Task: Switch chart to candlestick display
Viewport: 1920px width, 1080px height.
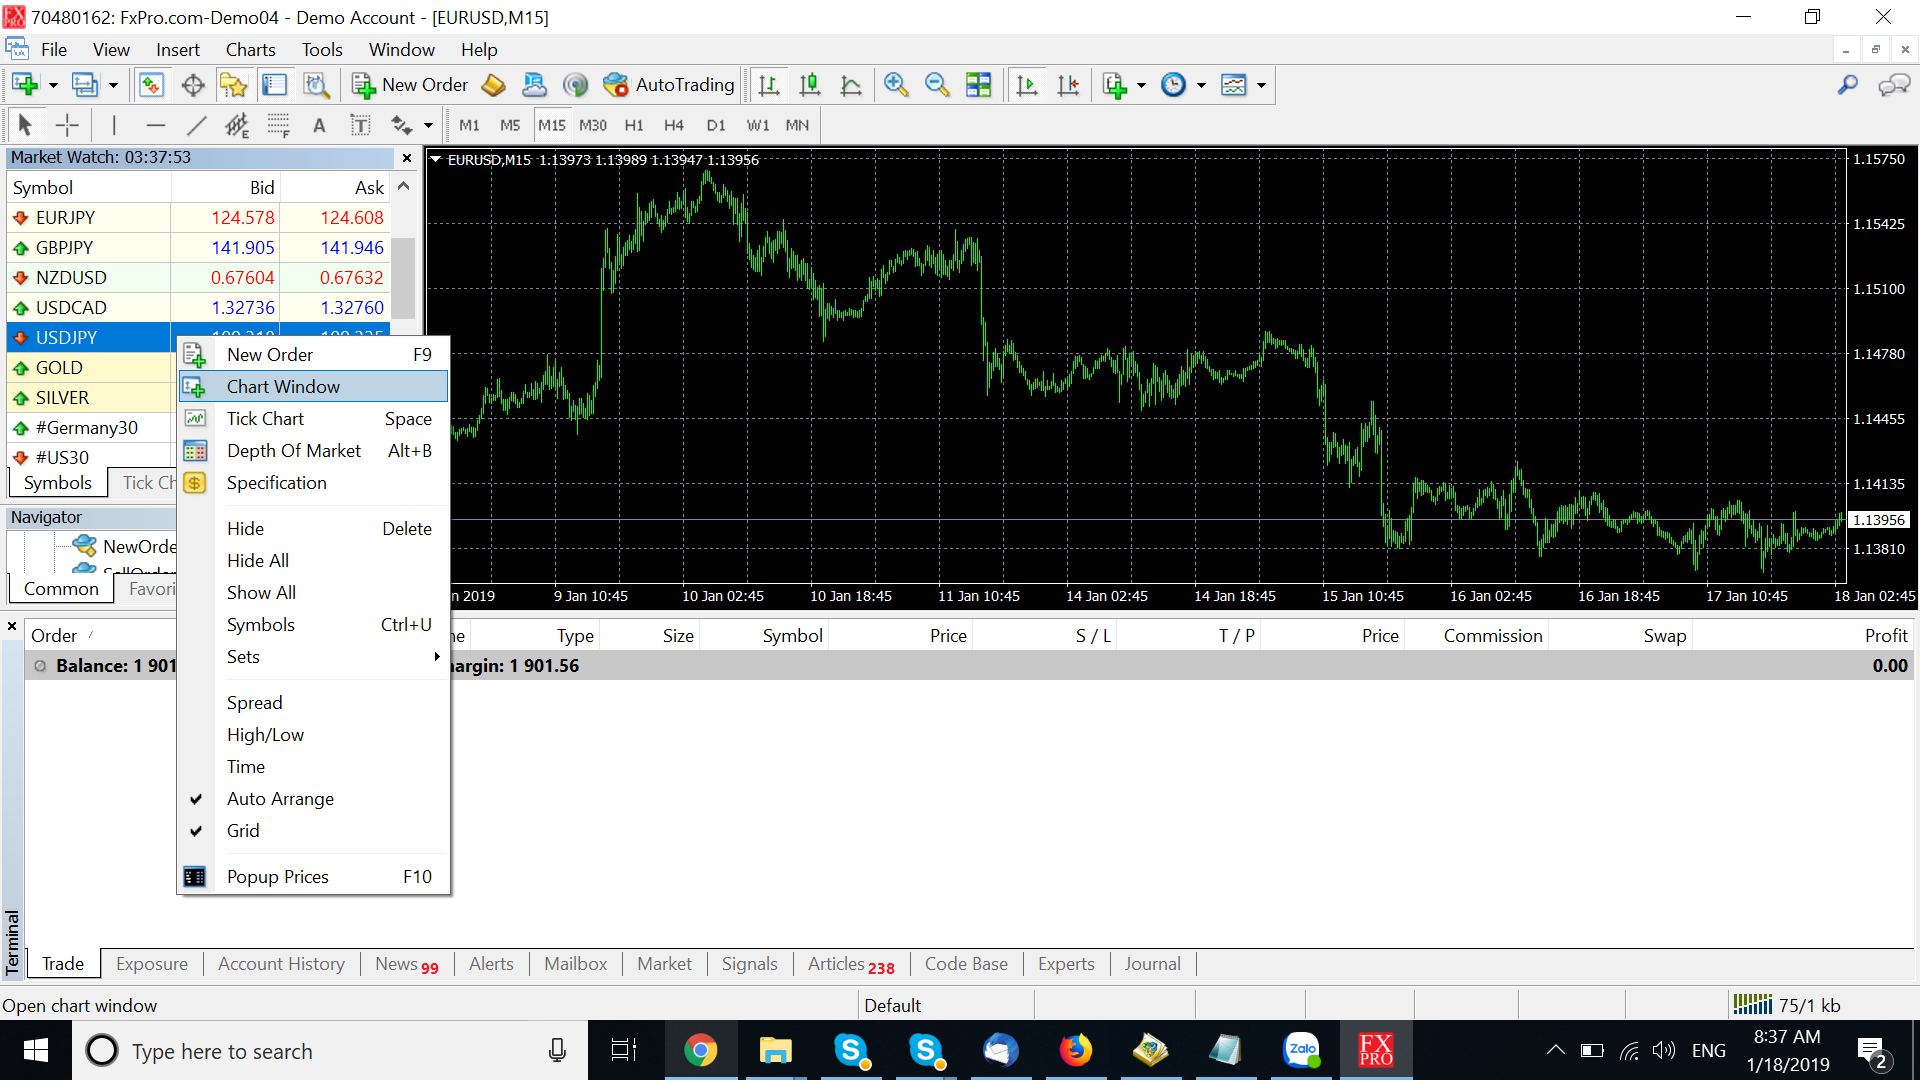Action: 810,85
